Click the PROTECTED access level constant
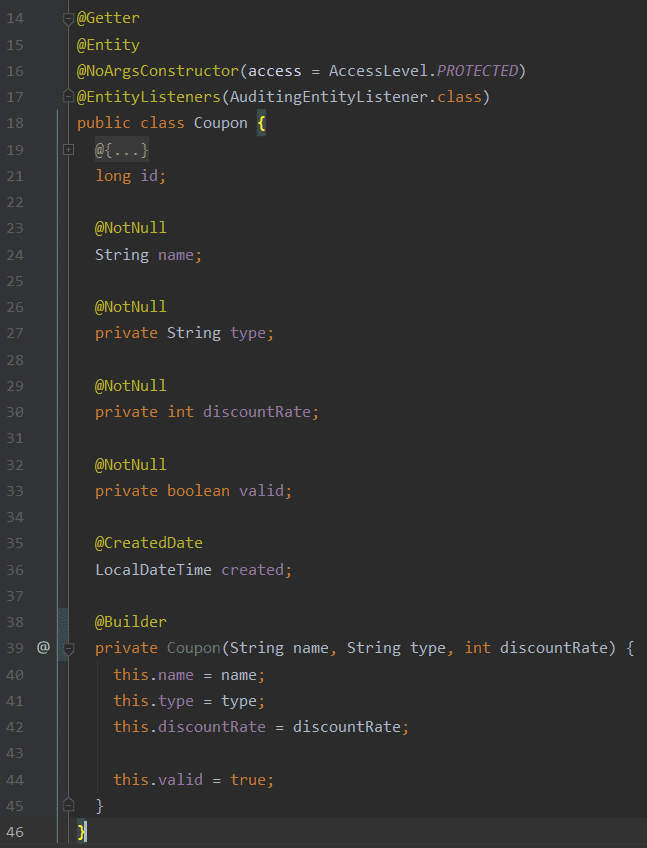The height and width of the screenshot is (848, 647). click(x=478, y=71)
